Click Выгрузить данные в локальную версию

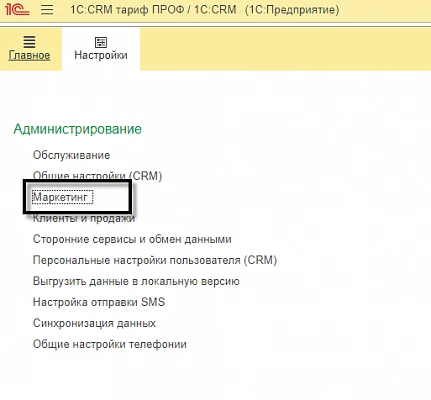136,281
